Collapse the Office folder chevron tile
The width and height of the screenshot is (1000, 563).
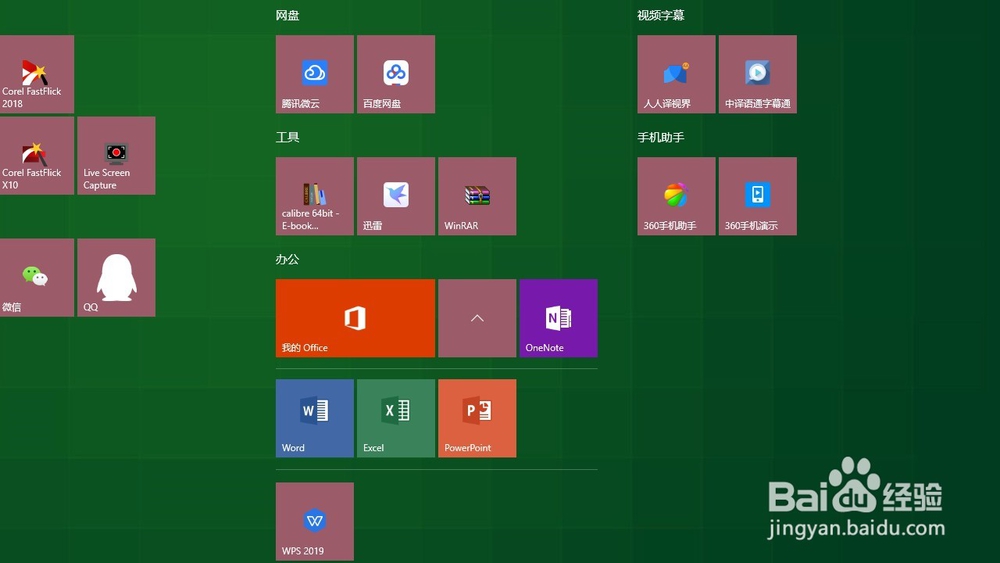click(477, 318)
